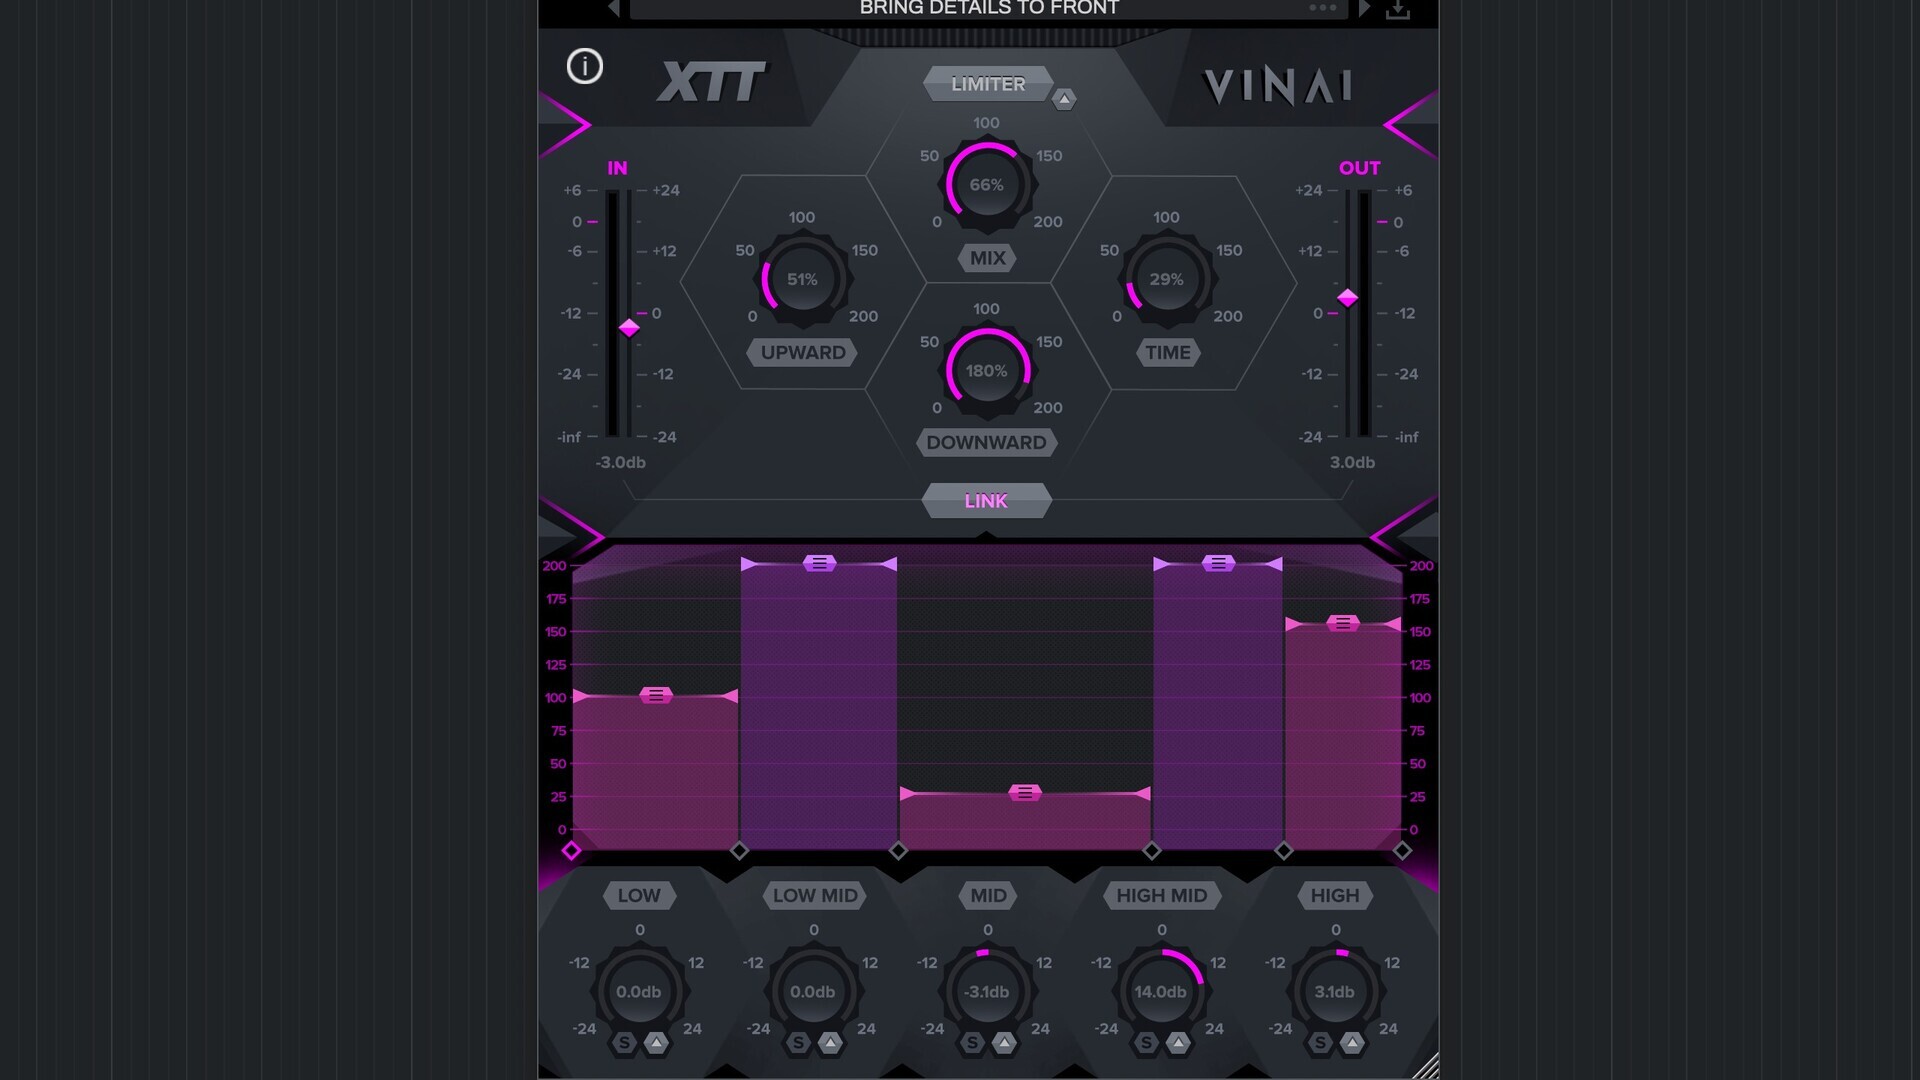Click the DOWNWARD label button
1920x1080 pixels.
(x=986, y=443)
